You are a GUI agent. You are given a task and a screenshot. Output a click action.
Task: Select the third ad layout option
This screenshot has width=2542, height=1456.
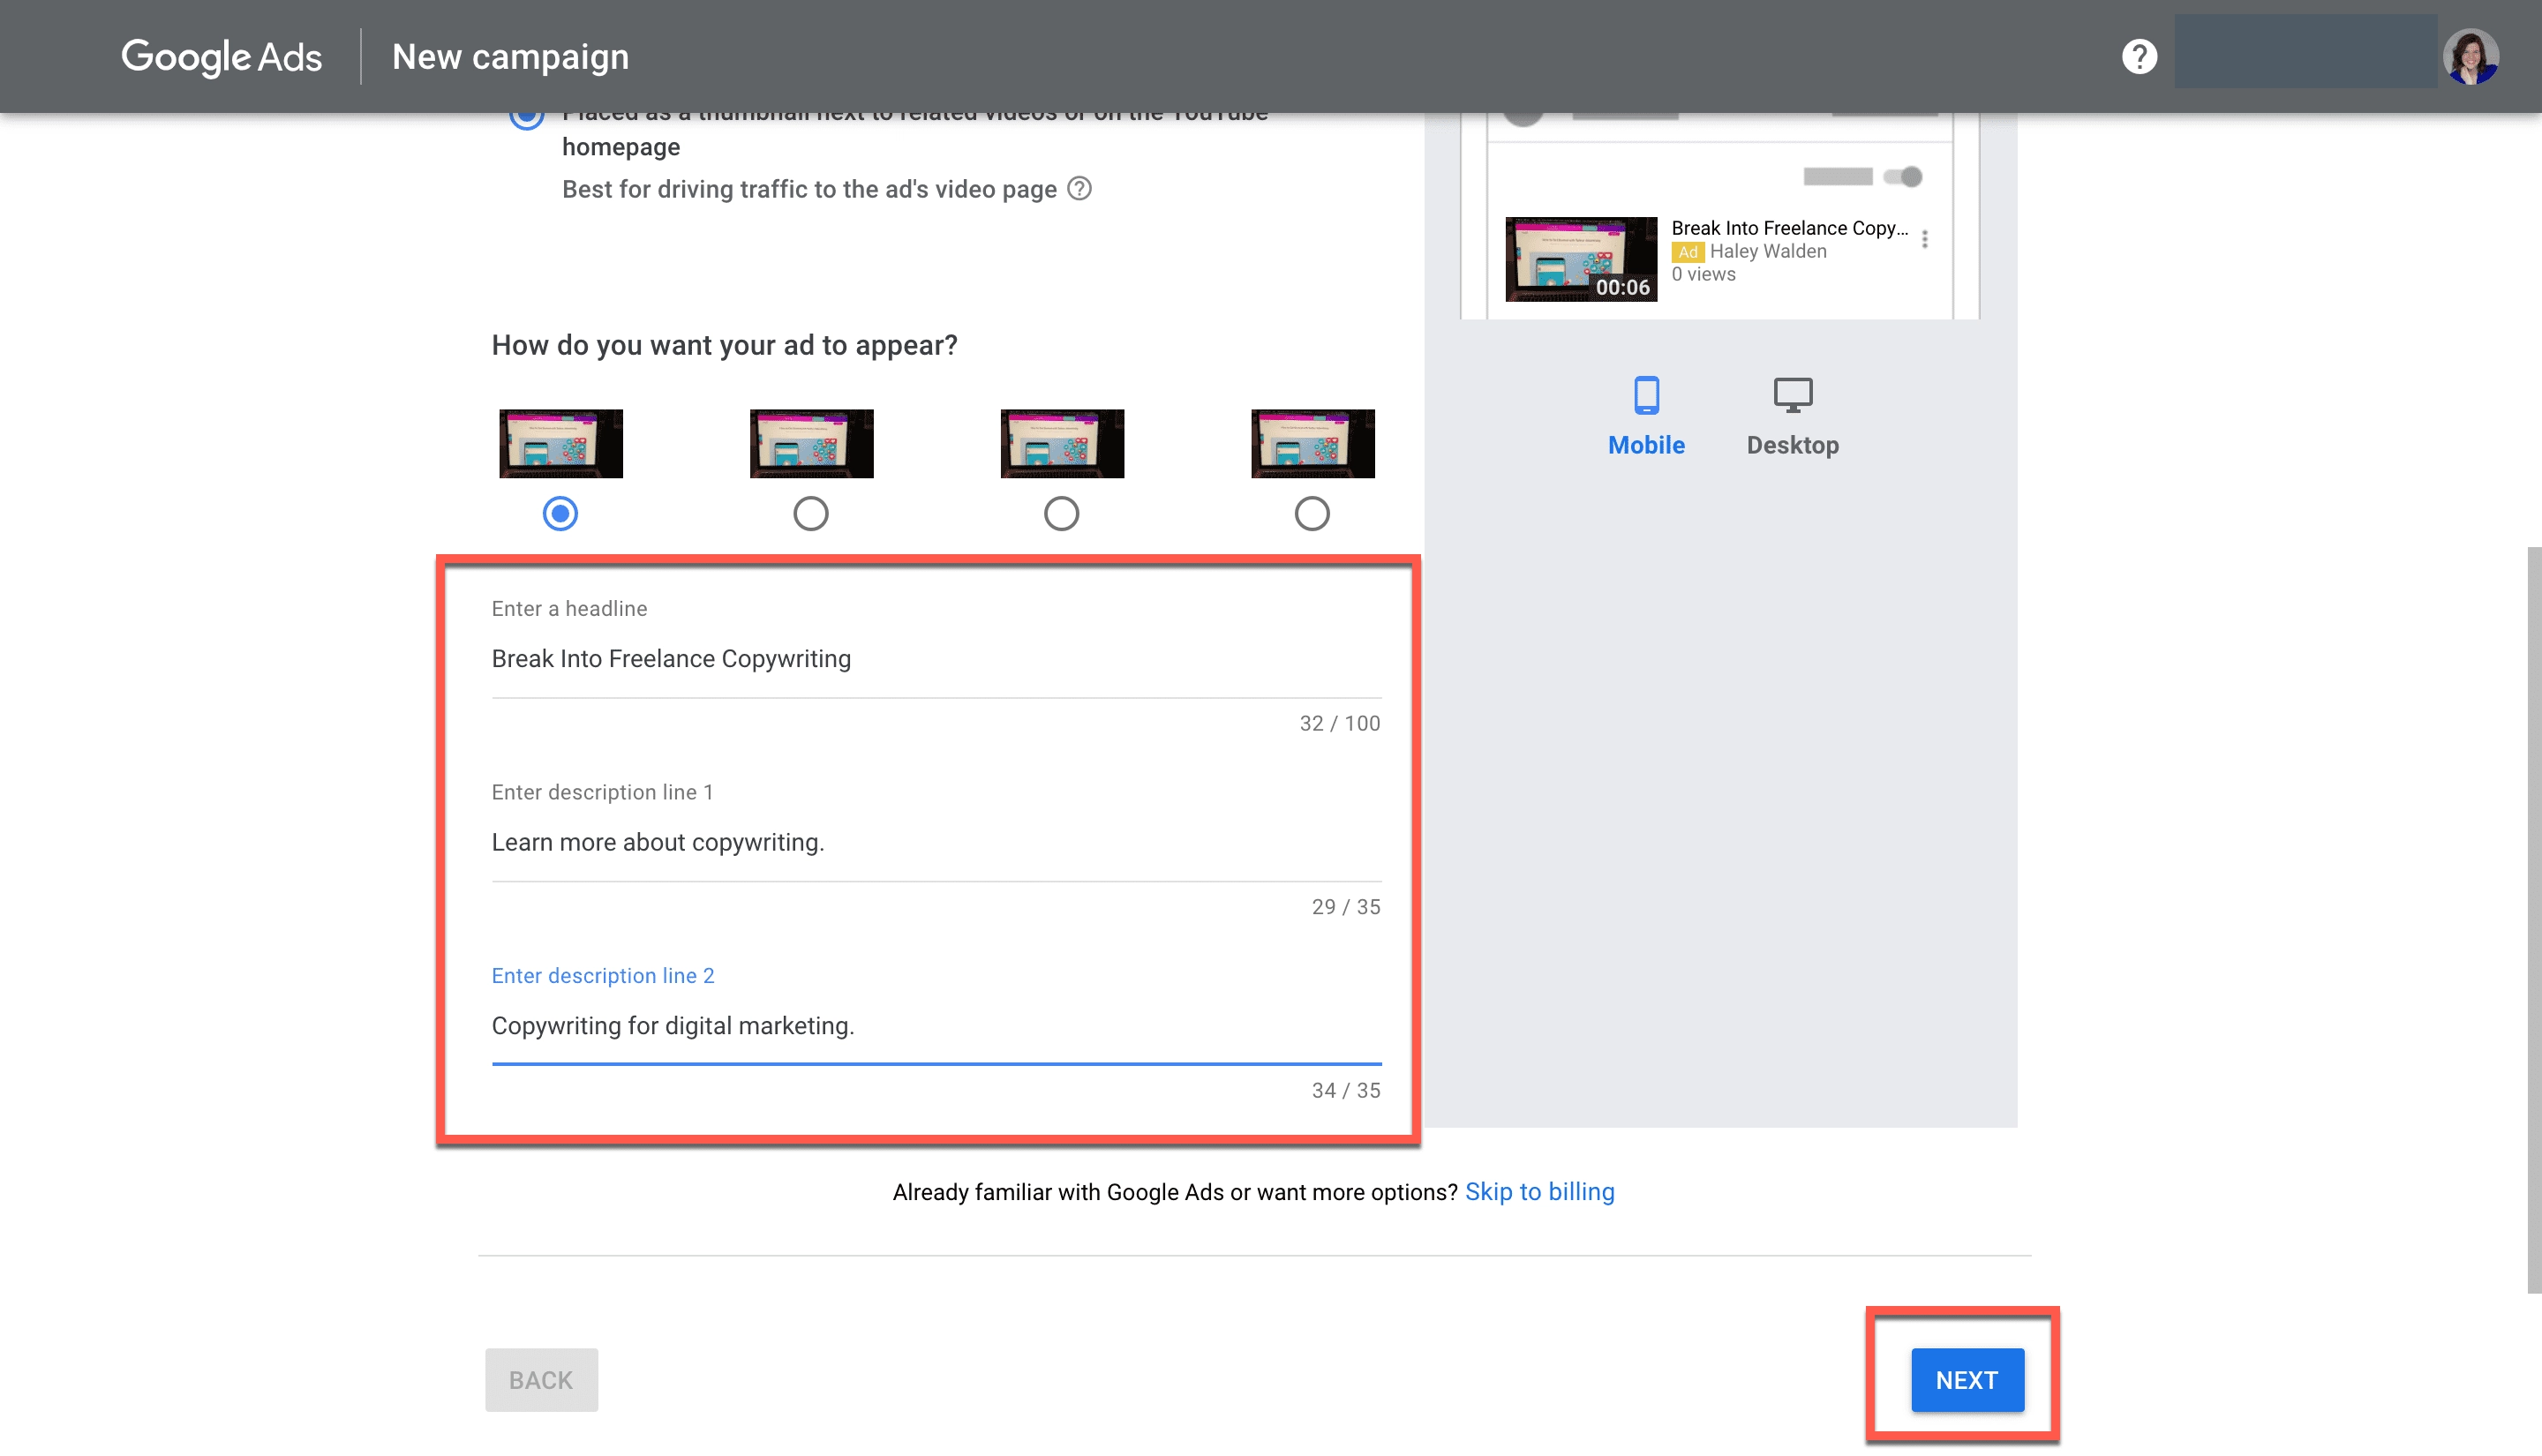pyautogui.click(x=1061, y=513)
